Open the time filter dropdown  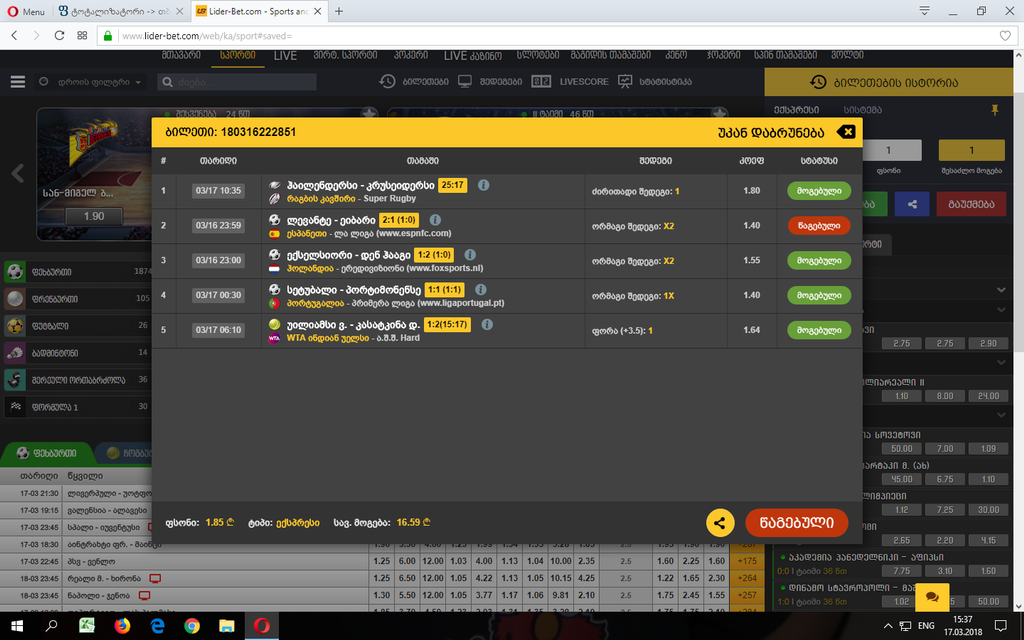(x=90, y=82)
